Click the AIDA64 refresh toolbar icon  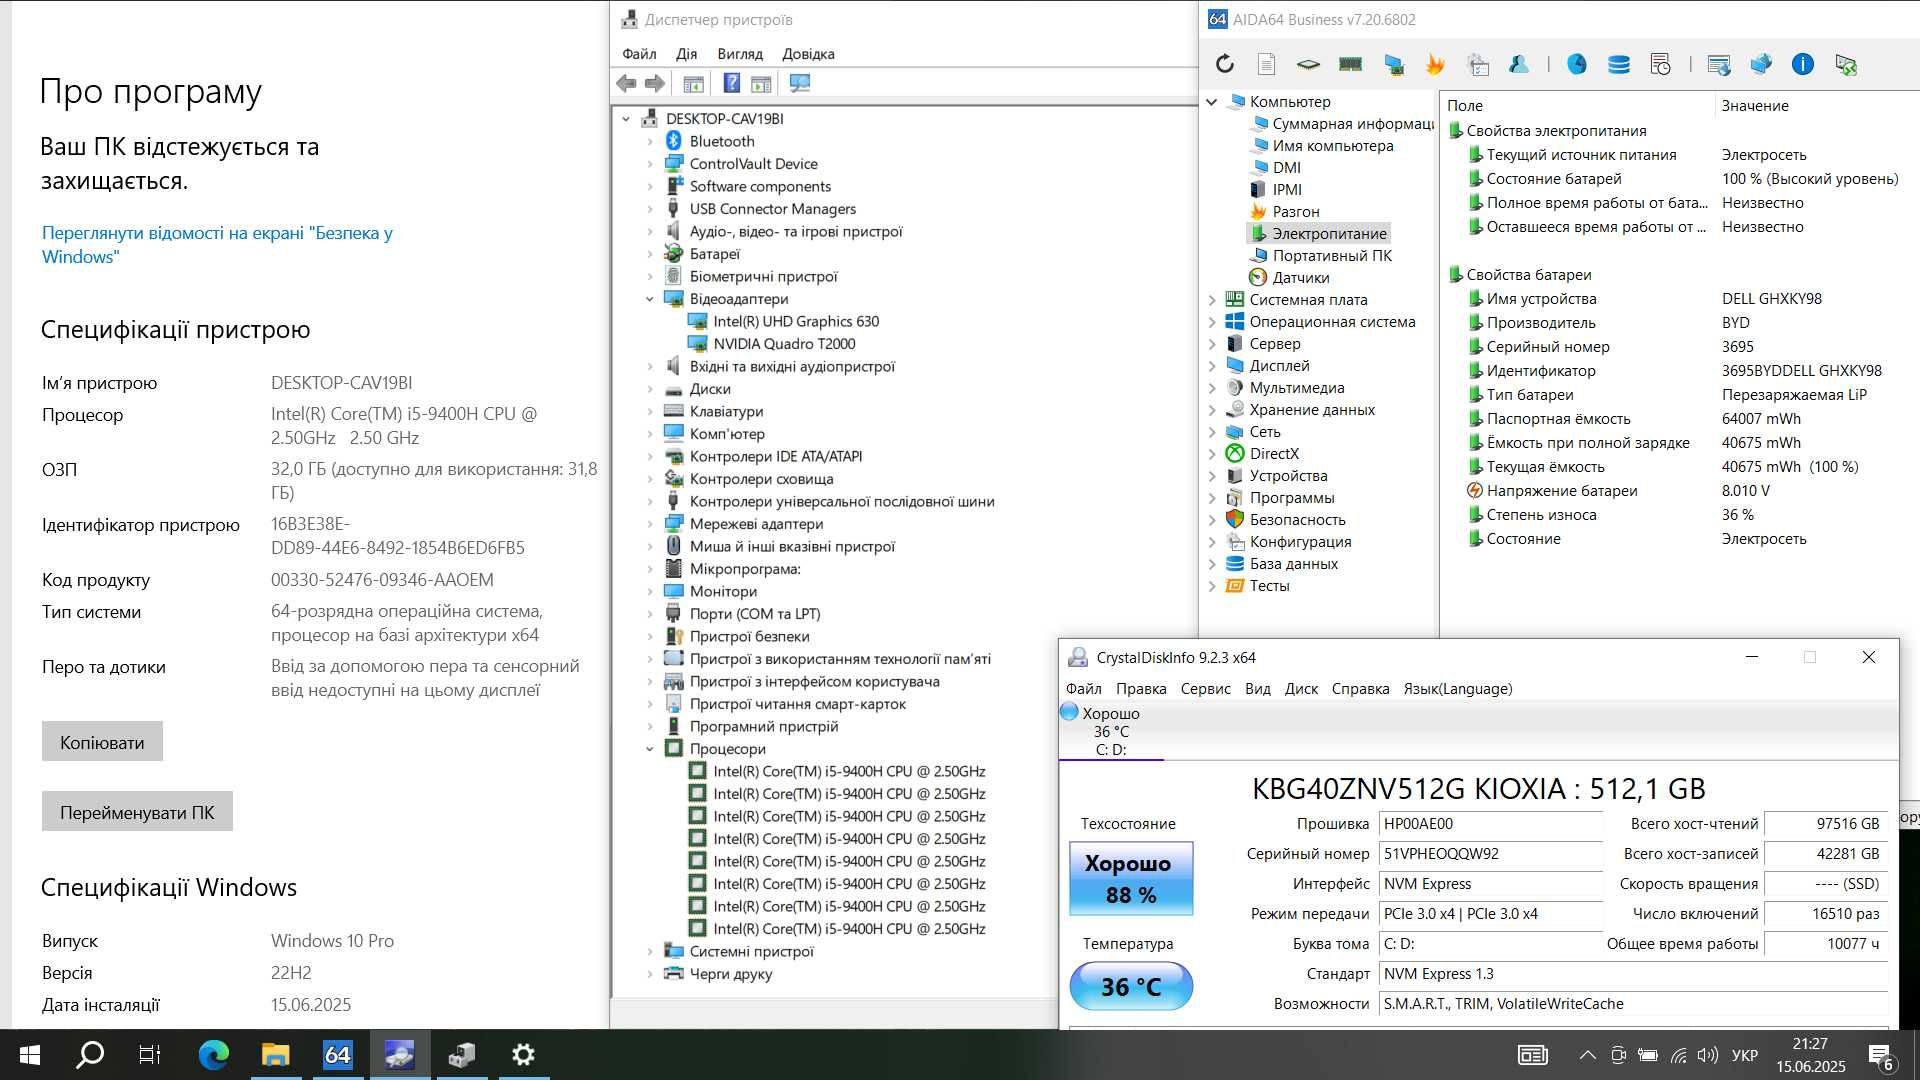[x=1224, y=65]
